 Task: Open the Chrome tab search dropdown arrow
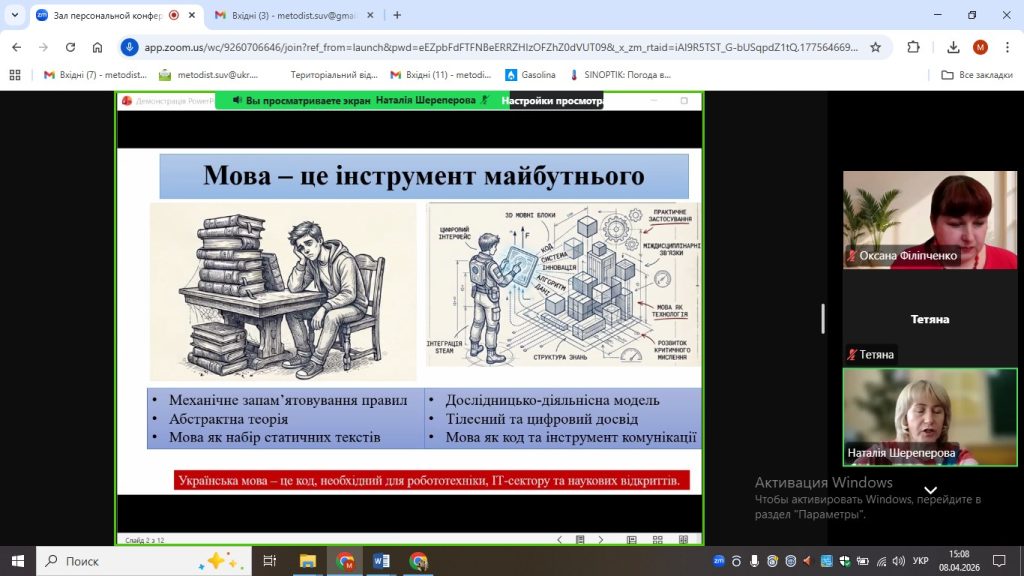pyautogui.click(x=14, y=15)
